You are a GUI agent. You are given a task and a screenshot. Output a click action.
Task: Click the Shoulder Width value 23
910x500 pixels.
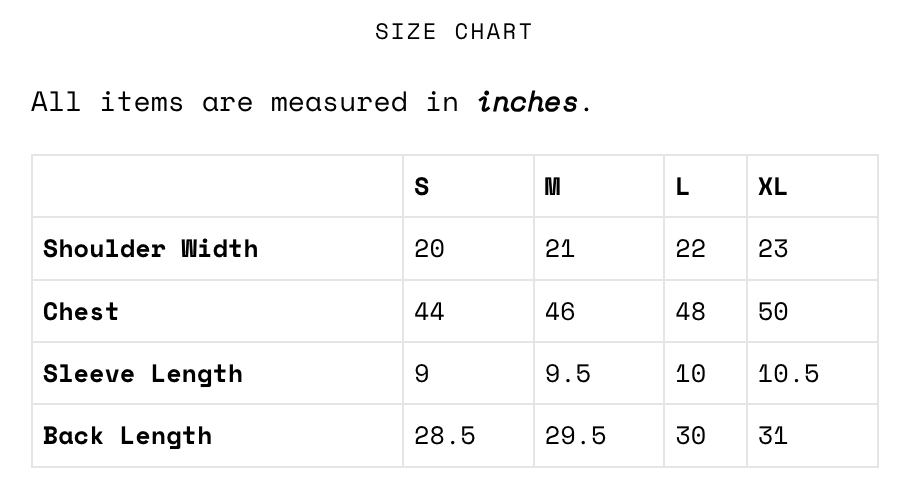[773, 249]
